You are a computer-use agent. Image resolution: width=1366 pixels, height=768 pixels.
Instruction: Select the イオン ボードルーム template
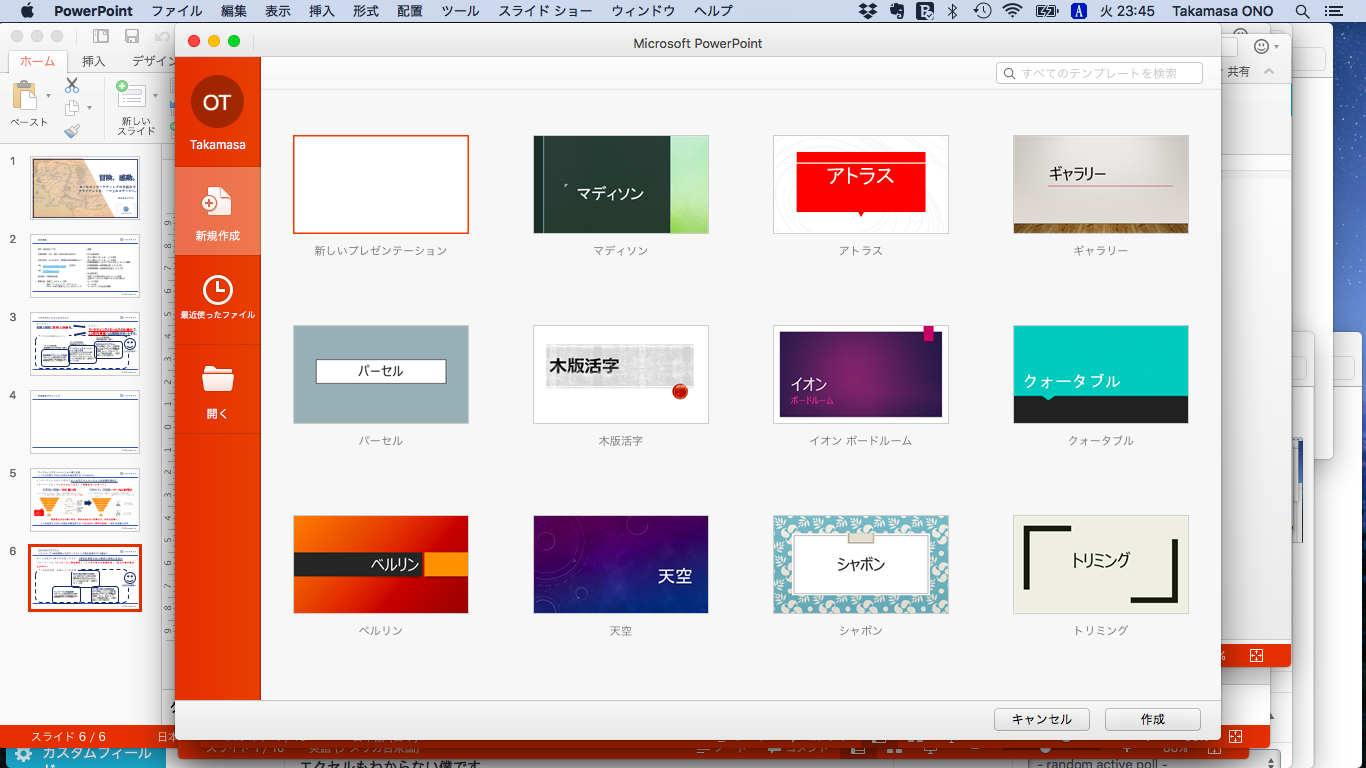point(861,374)
